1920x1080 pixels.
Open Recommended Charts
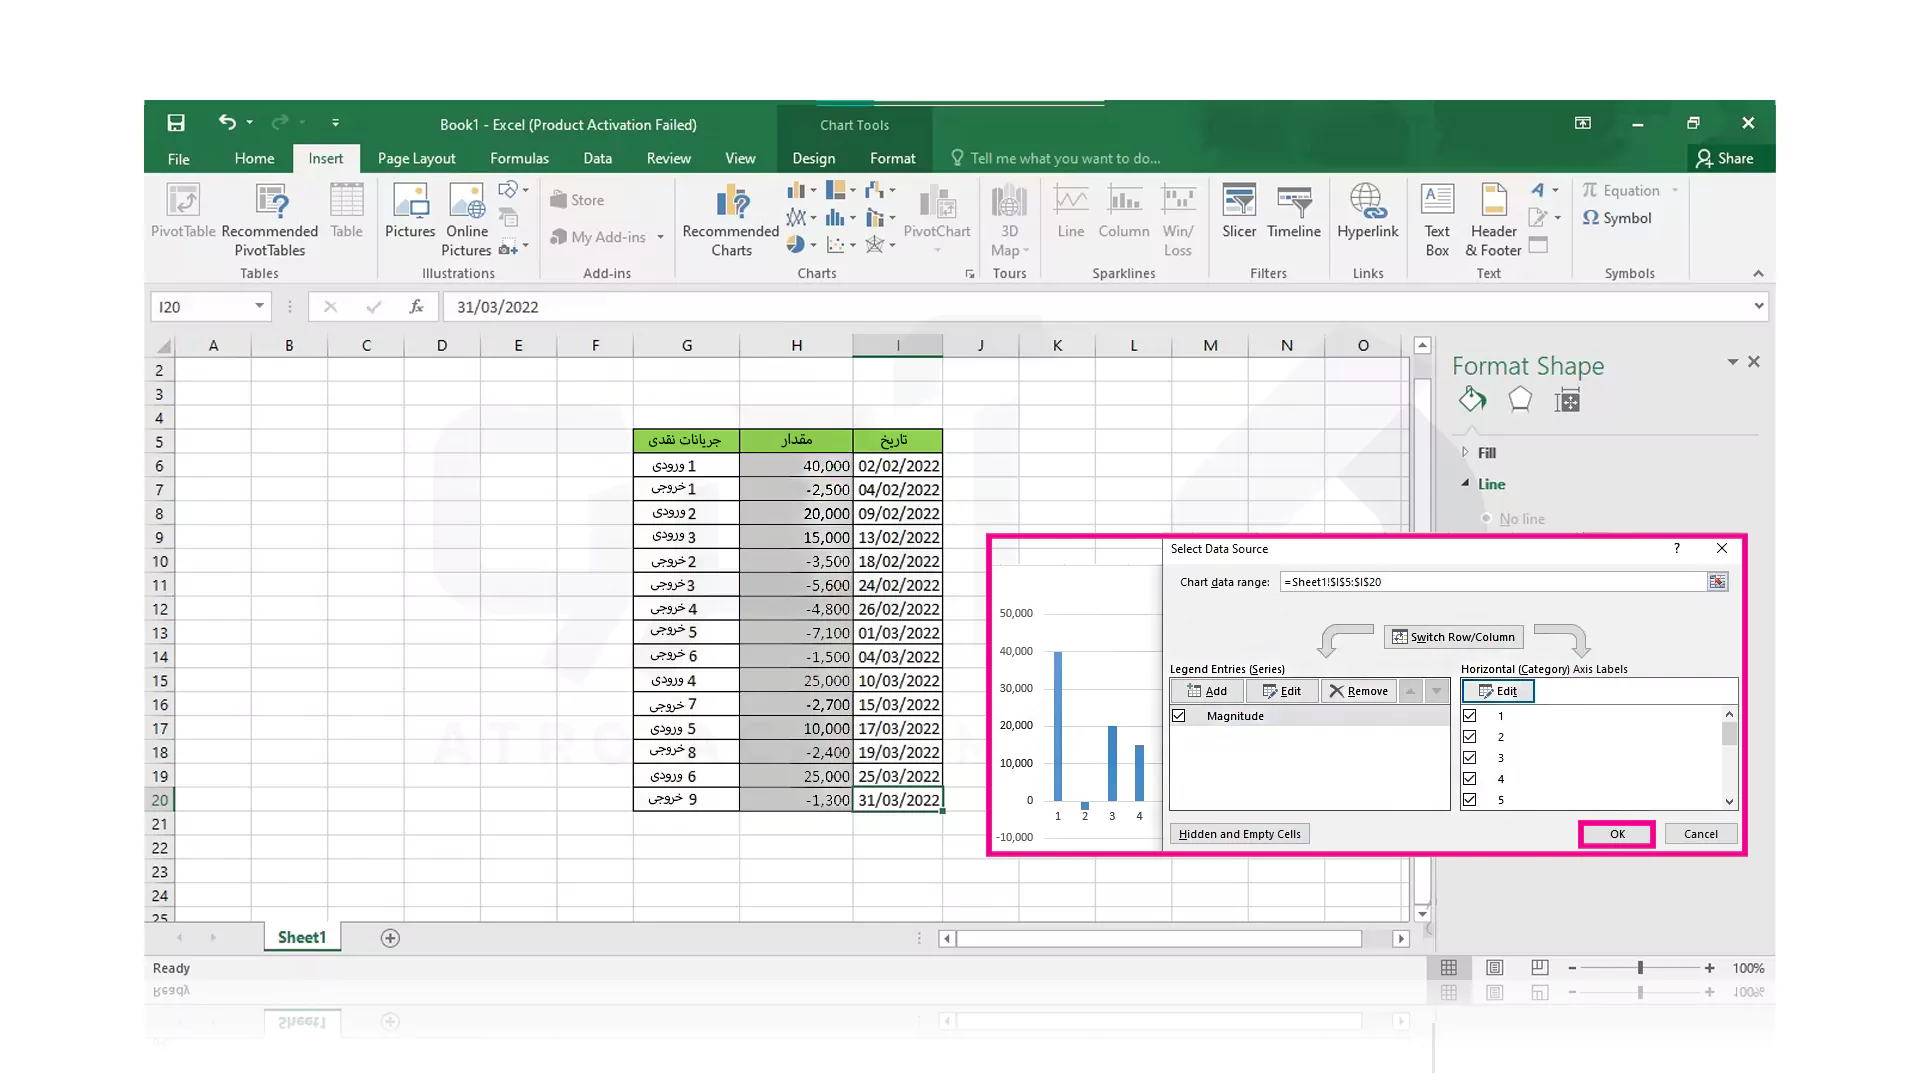click(x=731, y=220)
